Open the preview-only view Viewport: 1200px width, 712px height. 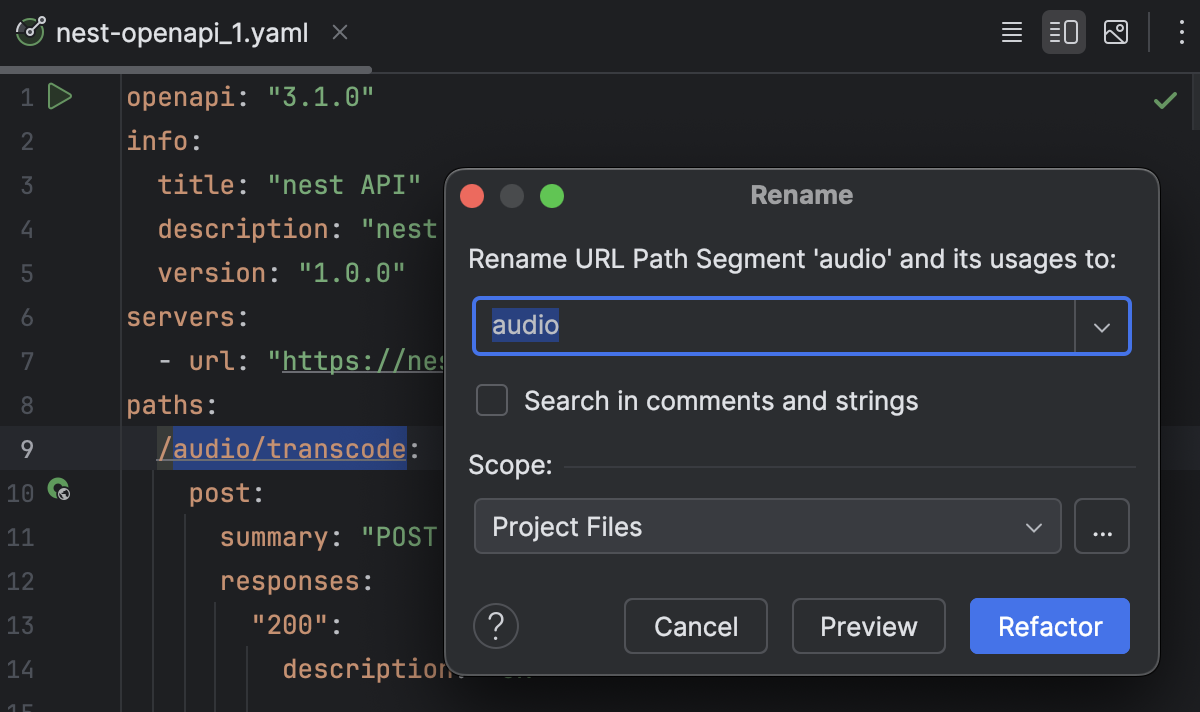[x=1116, y=31]
